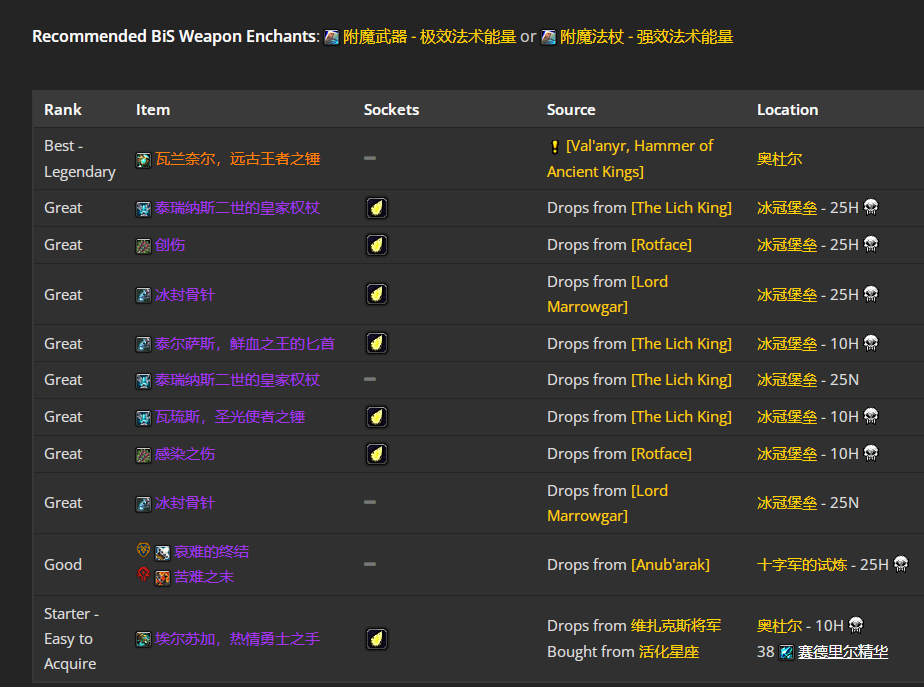The image size is (924, 687).
Task: Click the Alliance faction icon beside 哀难的终结
Action: pyautogui.click(x=143, y=550)
